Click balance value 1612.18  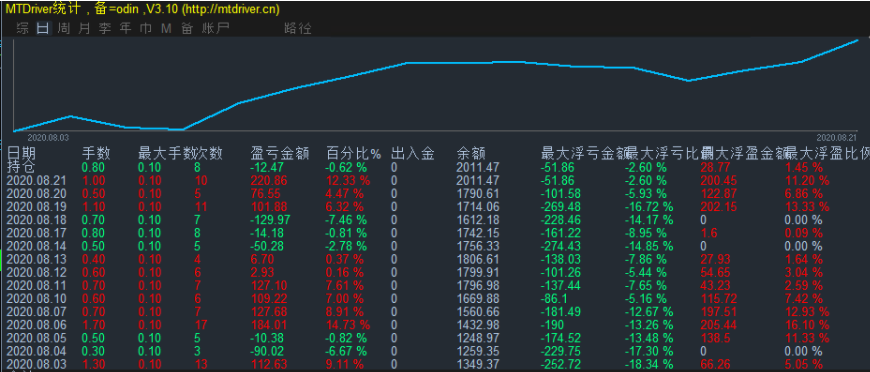(478, 220)
